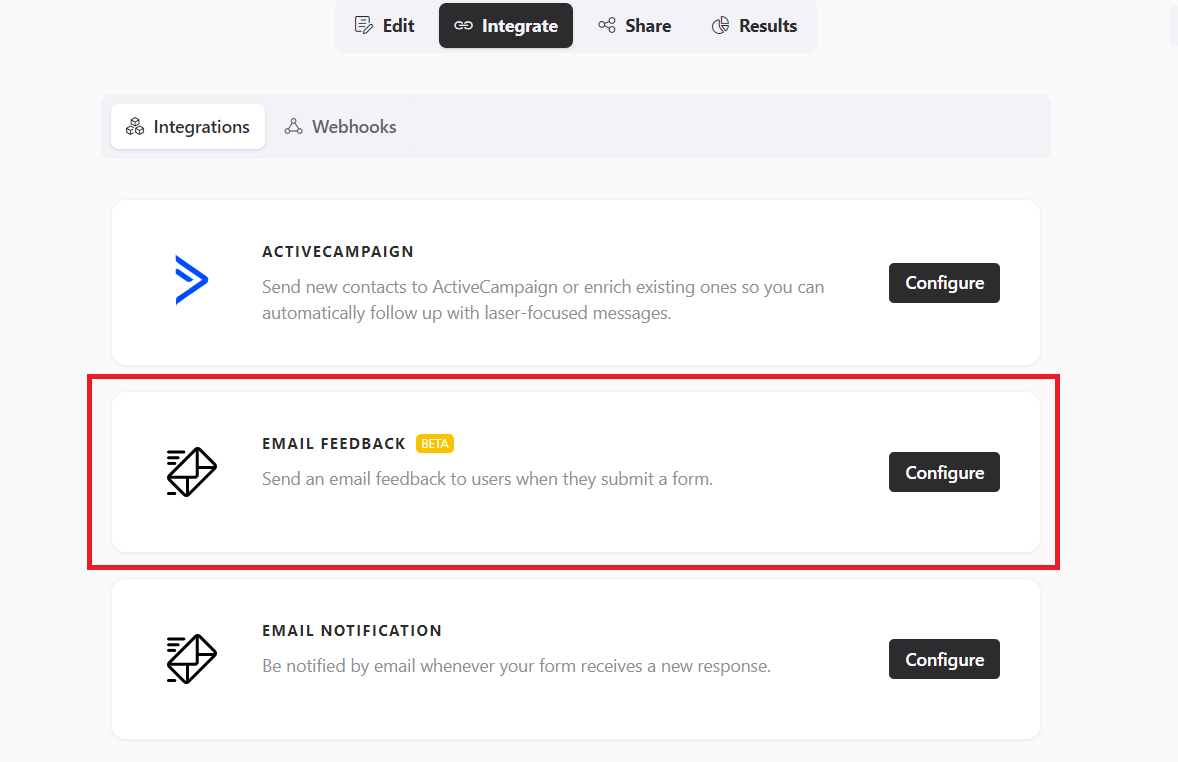Click the blue ActiveCampaign arrow logo
Screen dimensions: 1178x762
191,280
